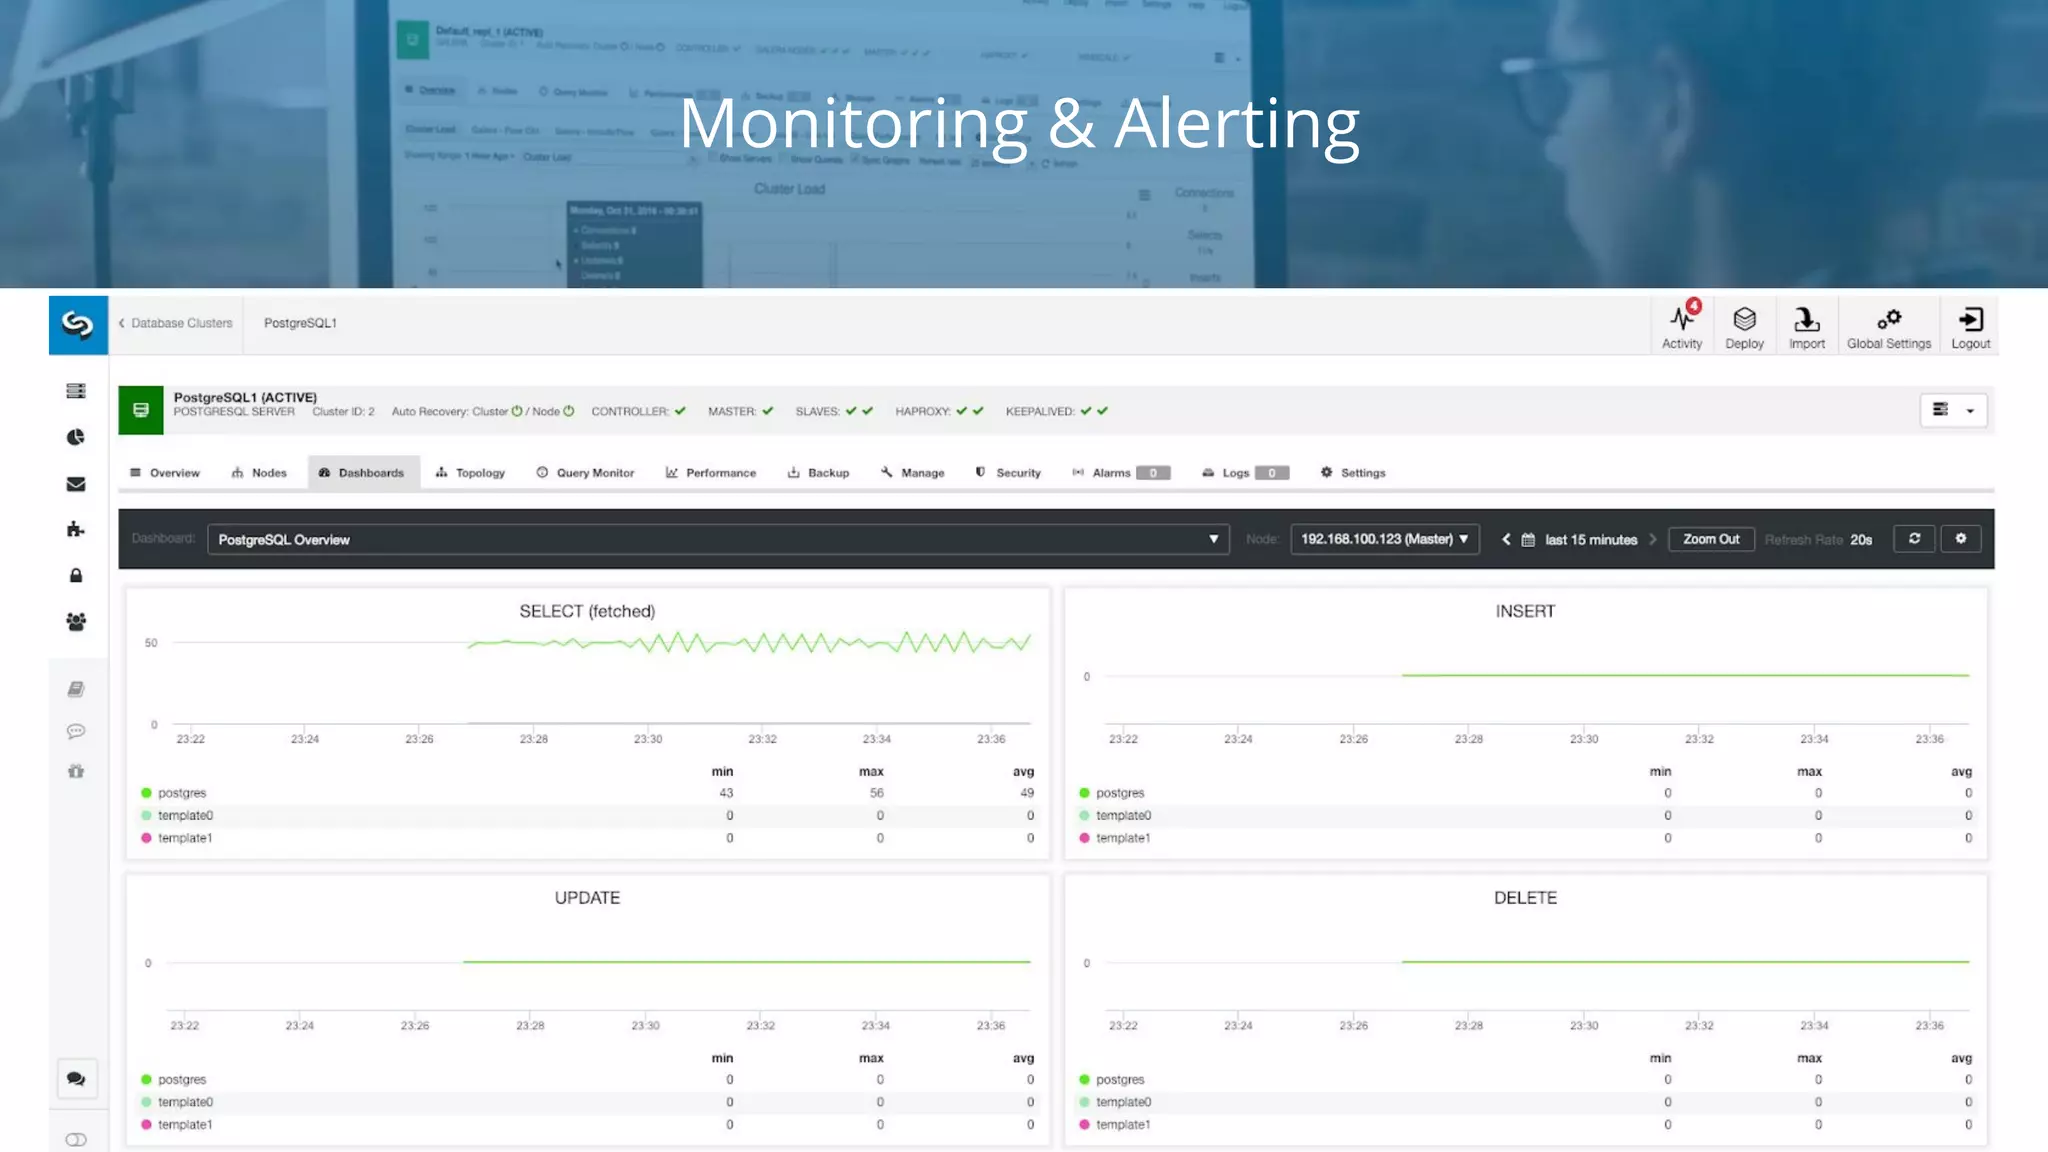Open the Query Monitor tab

(x=585, y=473)
